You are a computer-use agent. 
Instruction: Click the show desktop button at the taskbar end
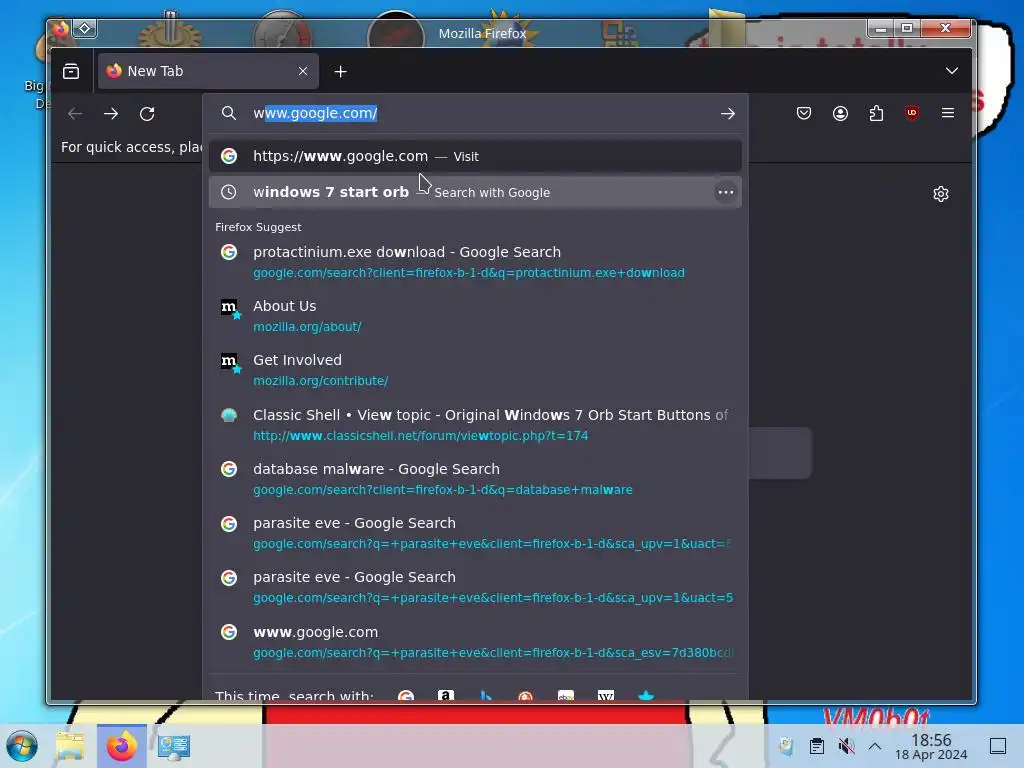[998, 746]
